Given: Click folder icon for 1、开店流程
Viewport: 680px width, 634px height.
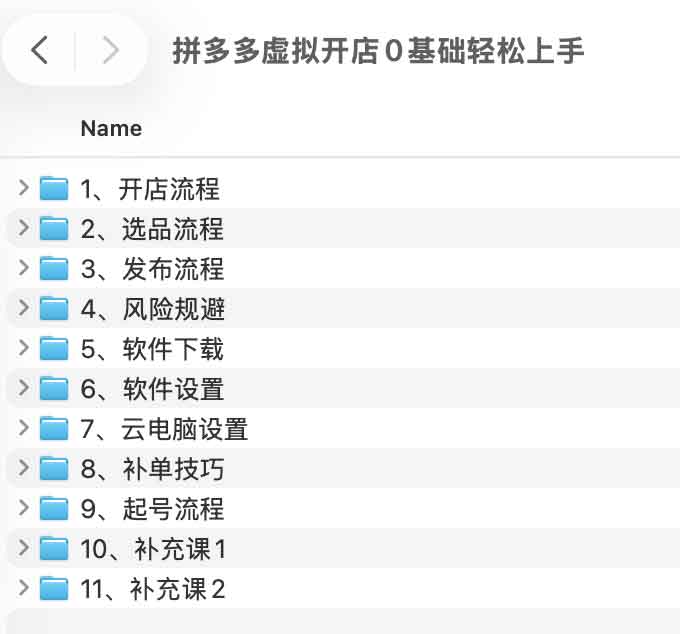Looking at the screenshot, I should pos(54,188).
